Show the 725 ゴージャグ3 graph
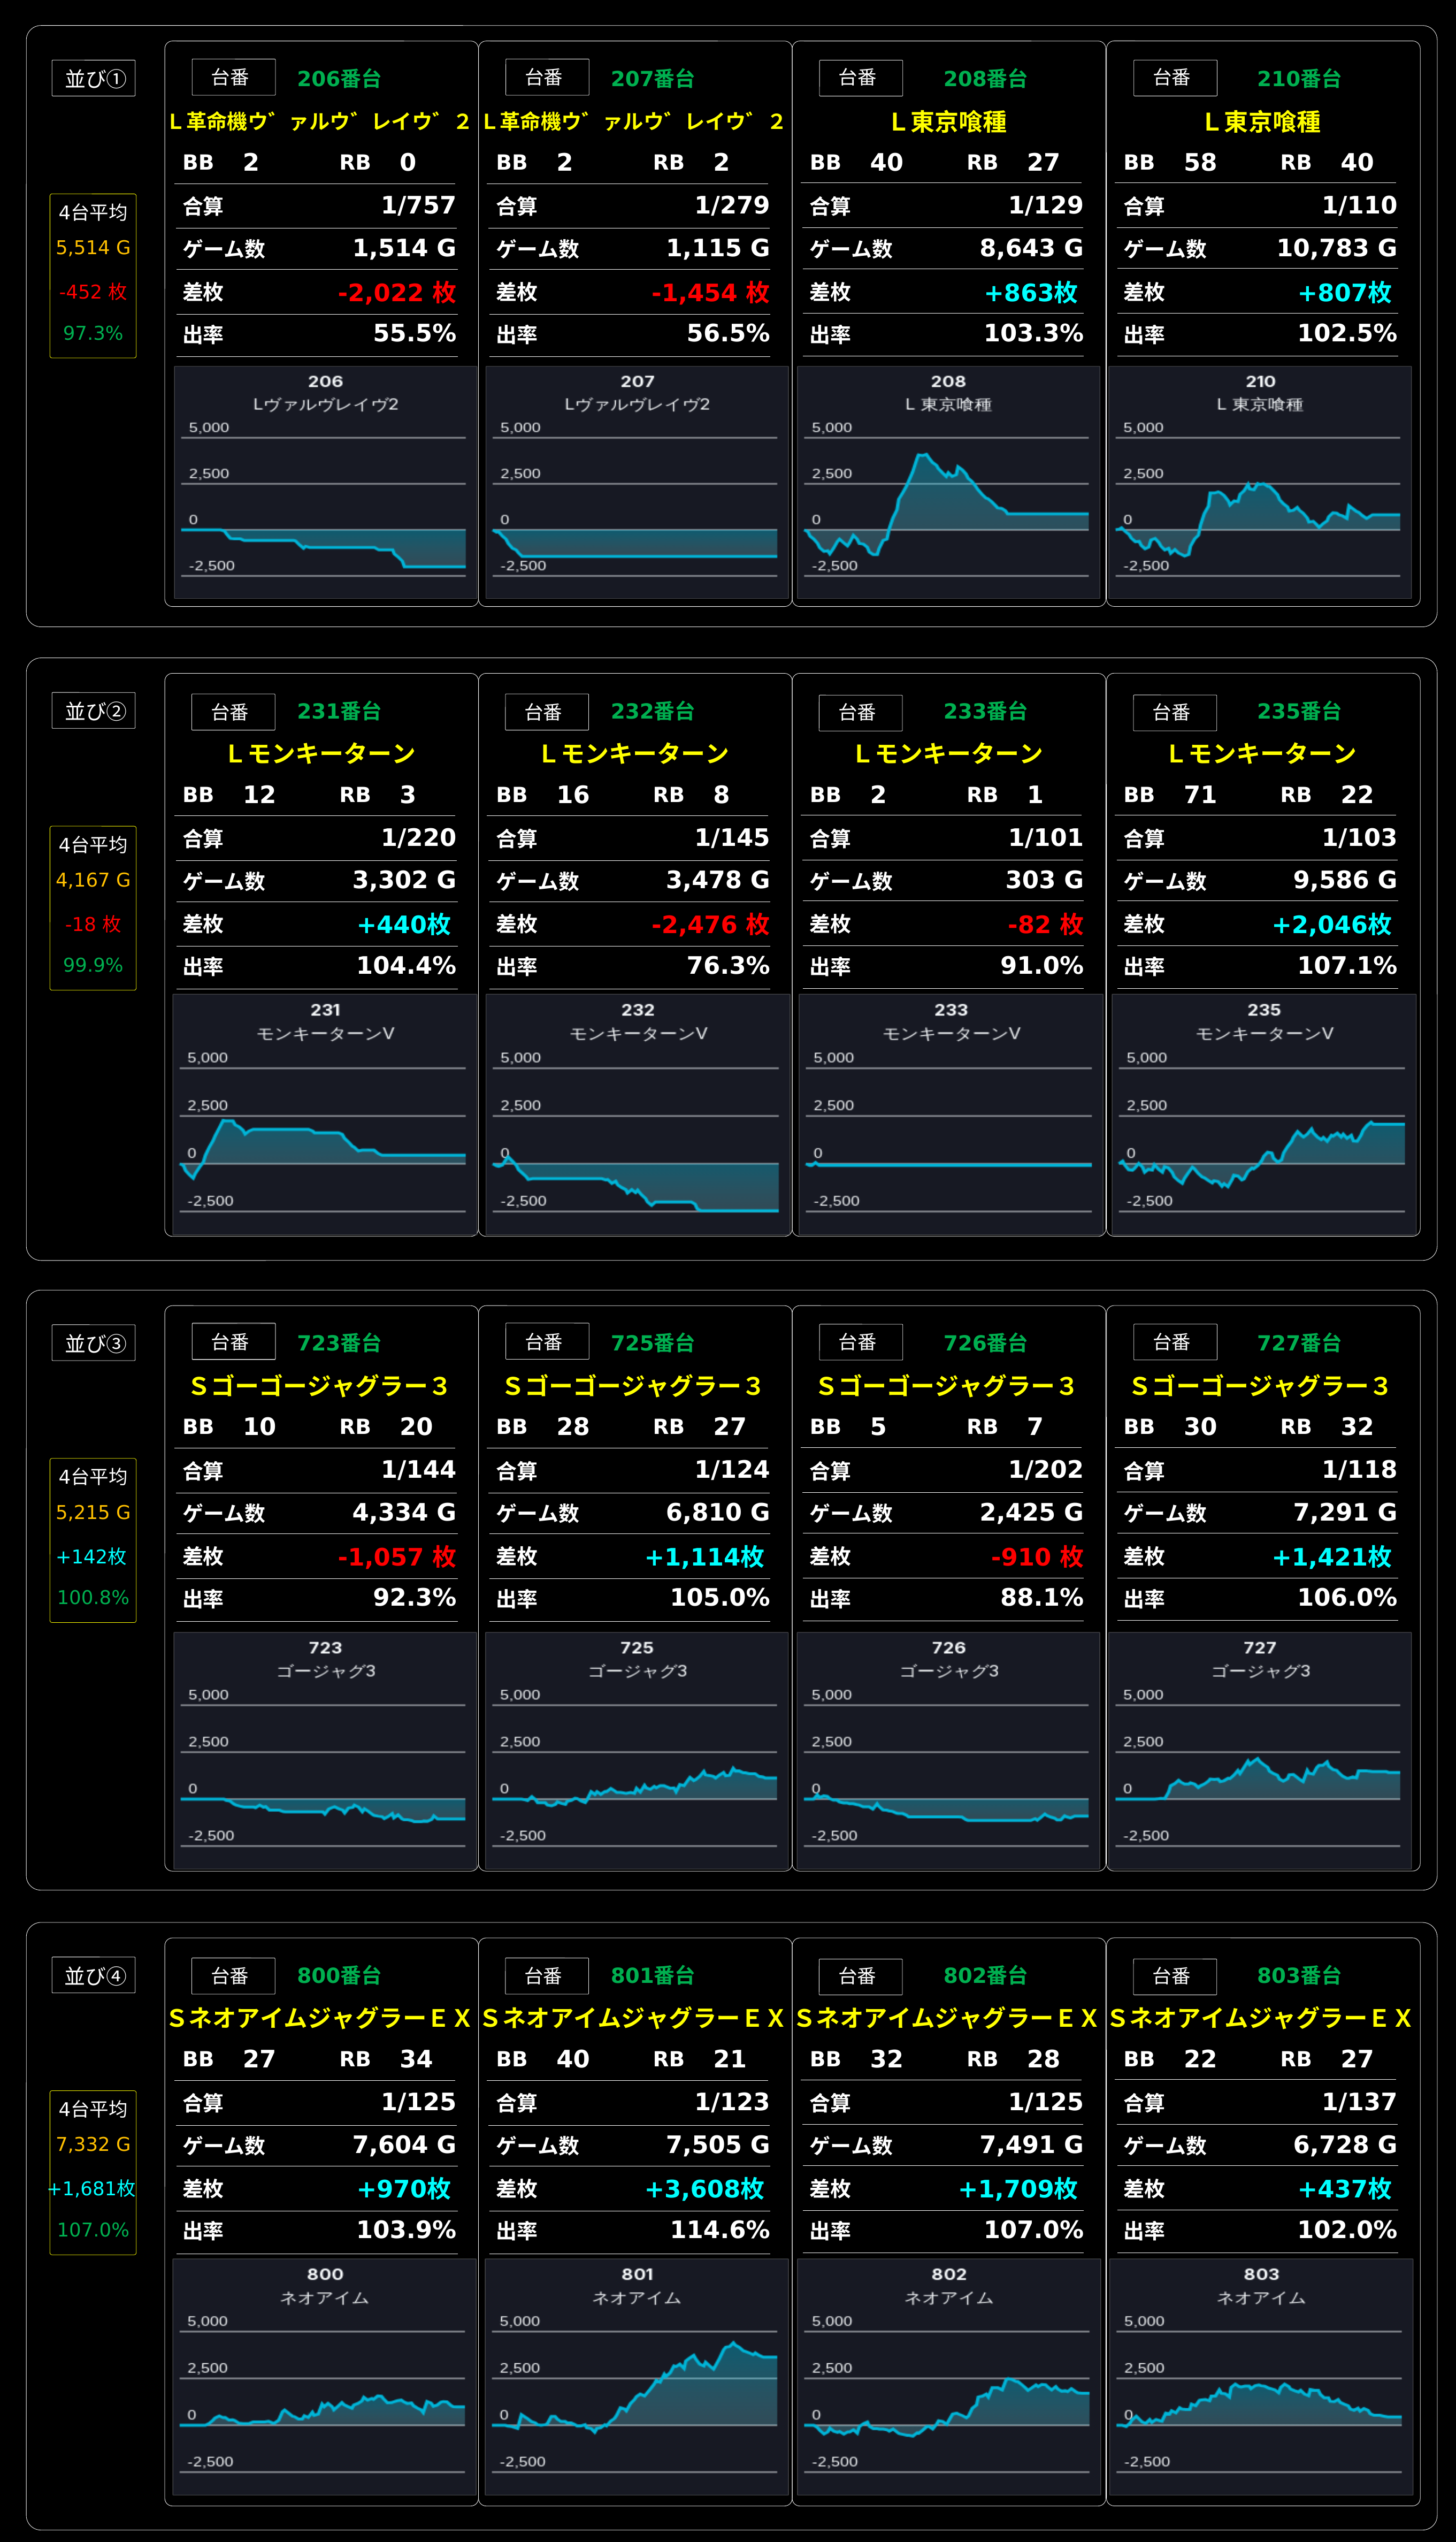Viewport: 1456px width, 2542px height. click(637, 1751)
